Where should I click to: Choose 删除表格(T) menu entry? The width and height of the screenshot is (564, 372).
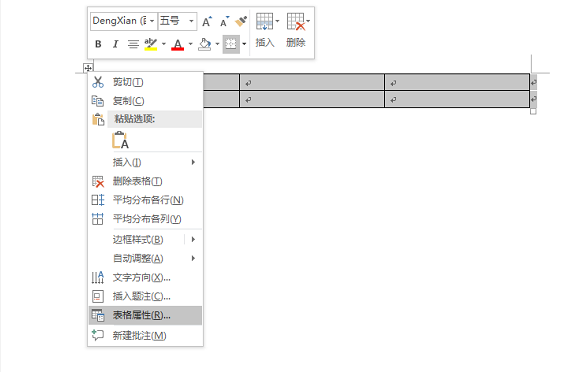(x=145, y=181)
